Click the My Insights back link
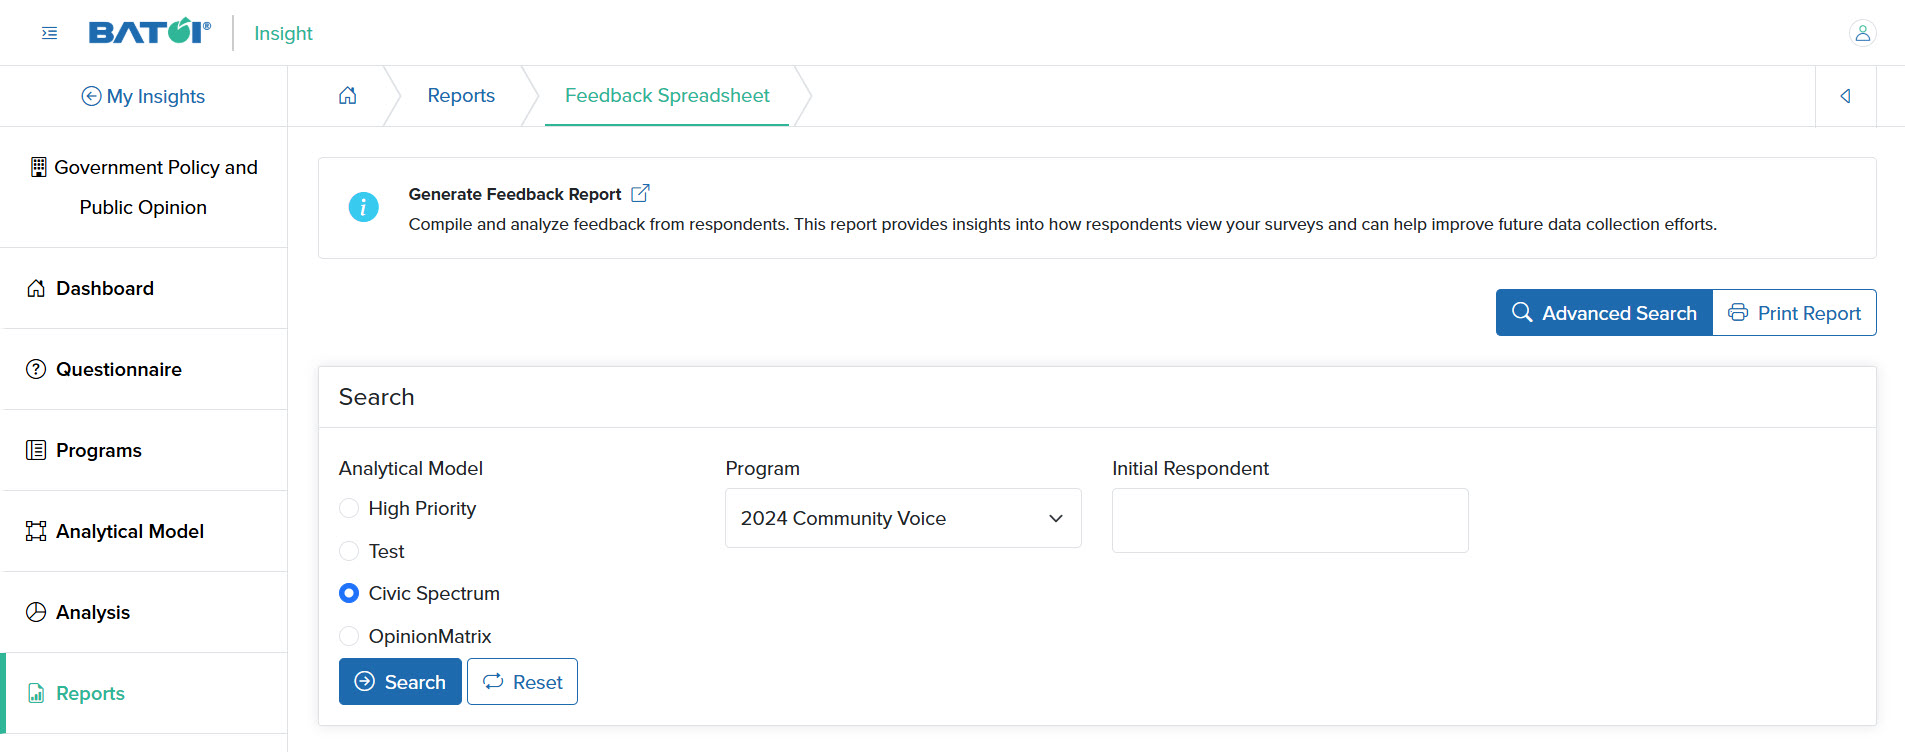The width and height of the screenshot is (1905, 752). (x=143, y=96)
